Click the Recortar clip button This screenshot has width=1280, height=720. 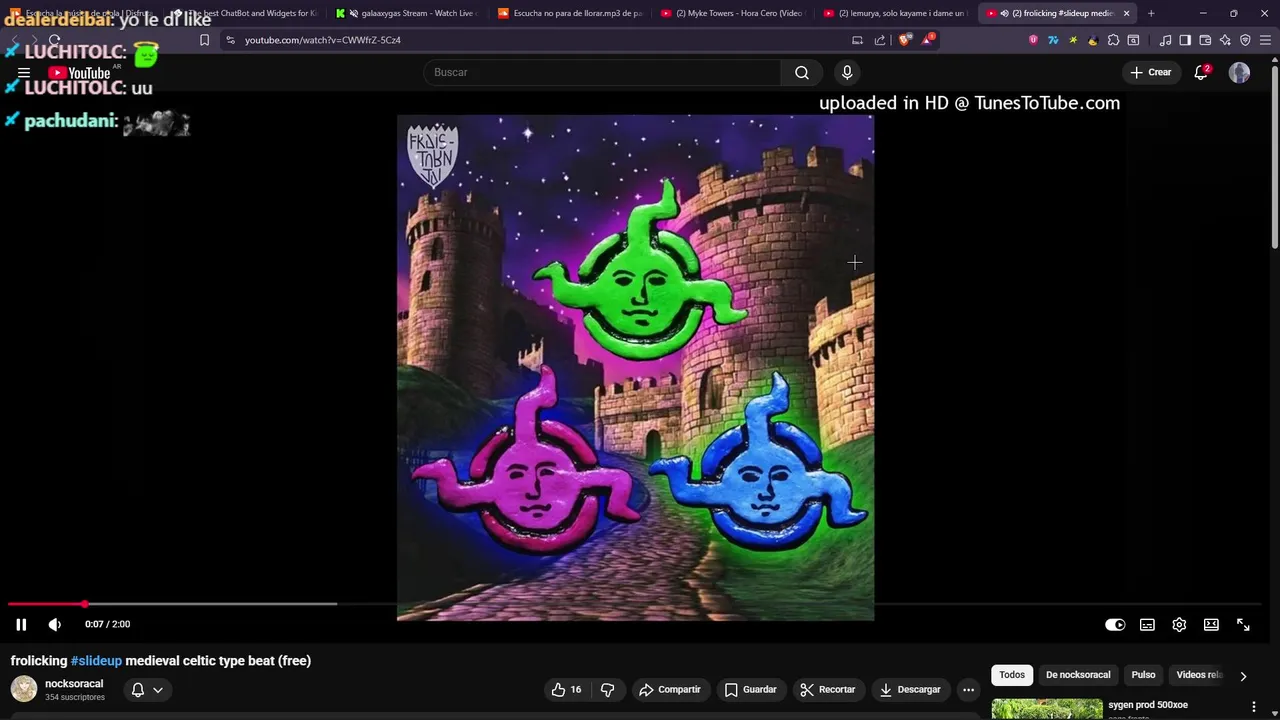tap(828, 689)
